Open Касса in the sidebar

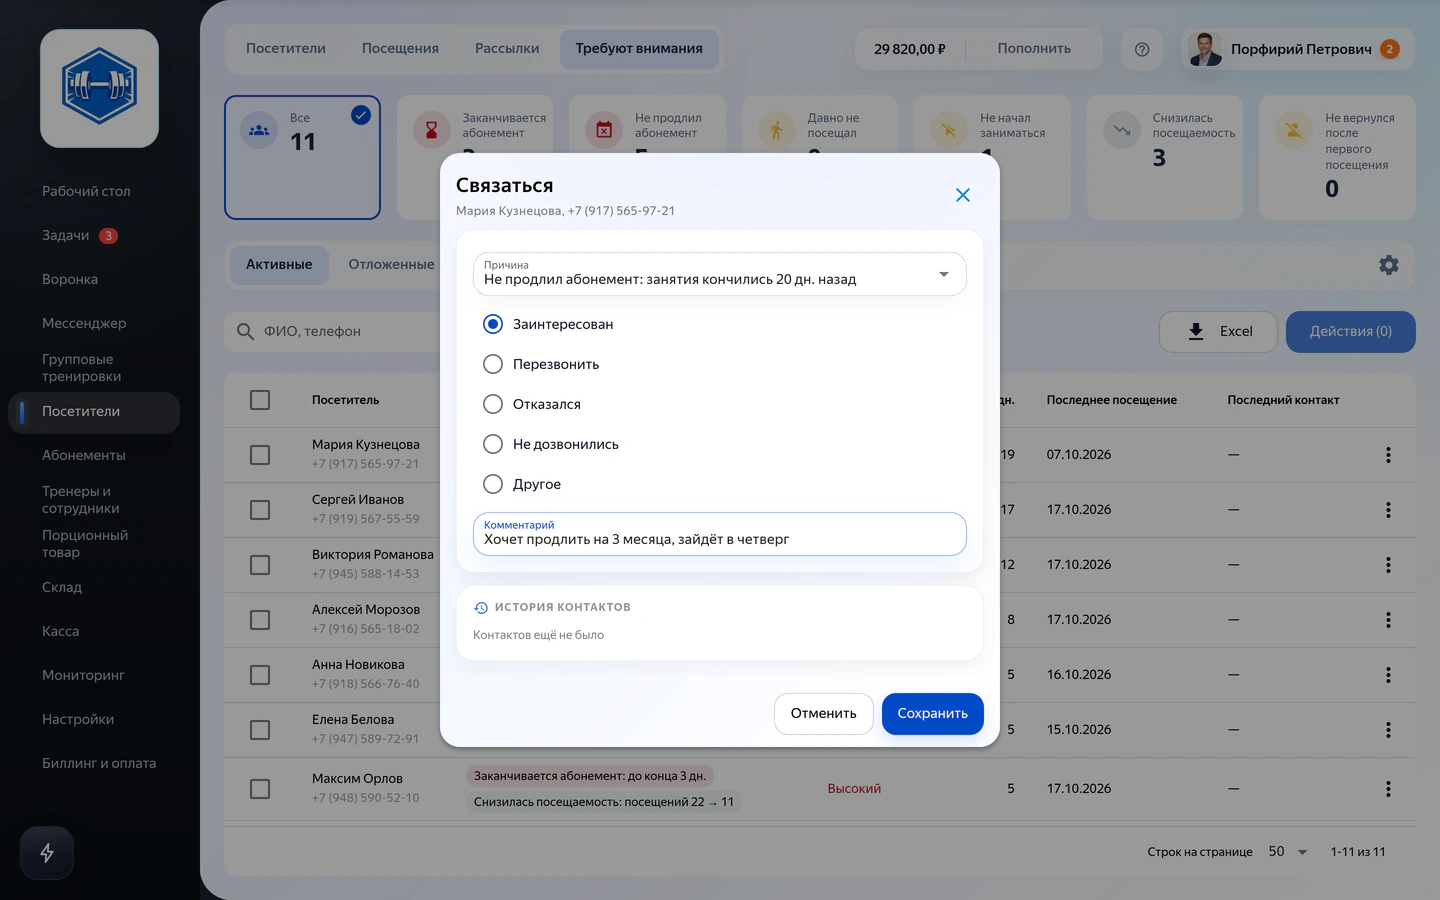[x=60, y=632]
